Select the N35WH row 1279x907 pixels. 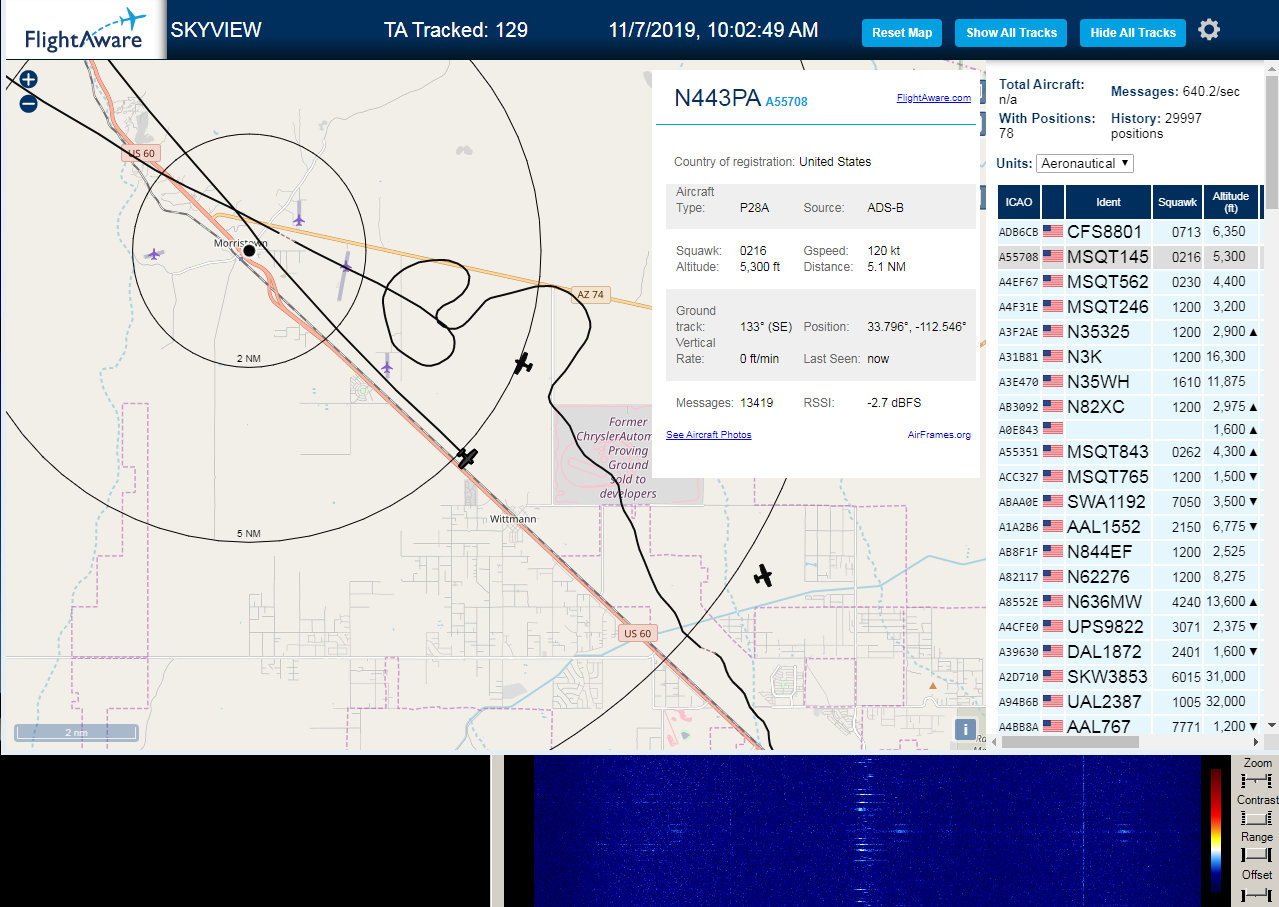point(1129,381)
